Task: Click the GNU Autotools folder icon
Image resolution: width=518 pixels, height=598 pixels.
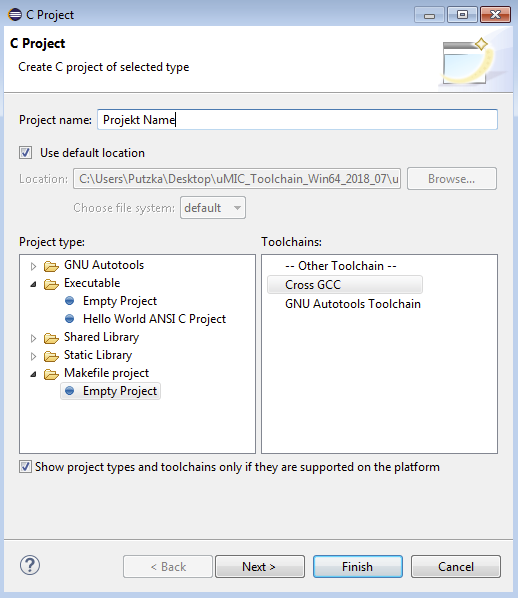Action: click(x=51, y=266)
